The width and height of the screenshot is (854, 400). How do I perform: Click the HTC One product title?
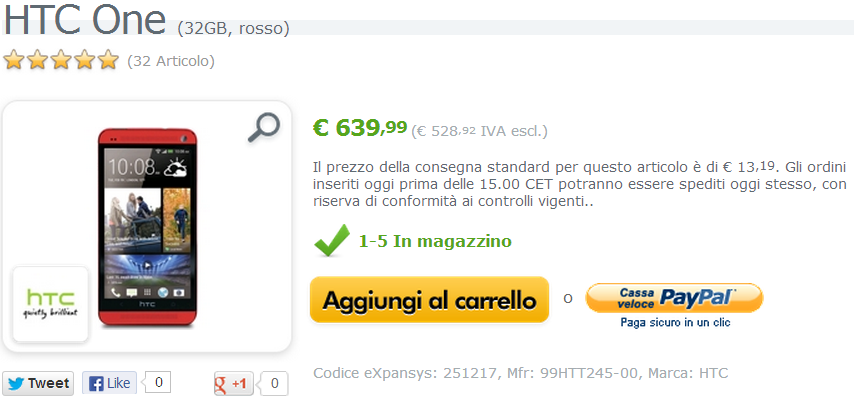pos(84,19)
